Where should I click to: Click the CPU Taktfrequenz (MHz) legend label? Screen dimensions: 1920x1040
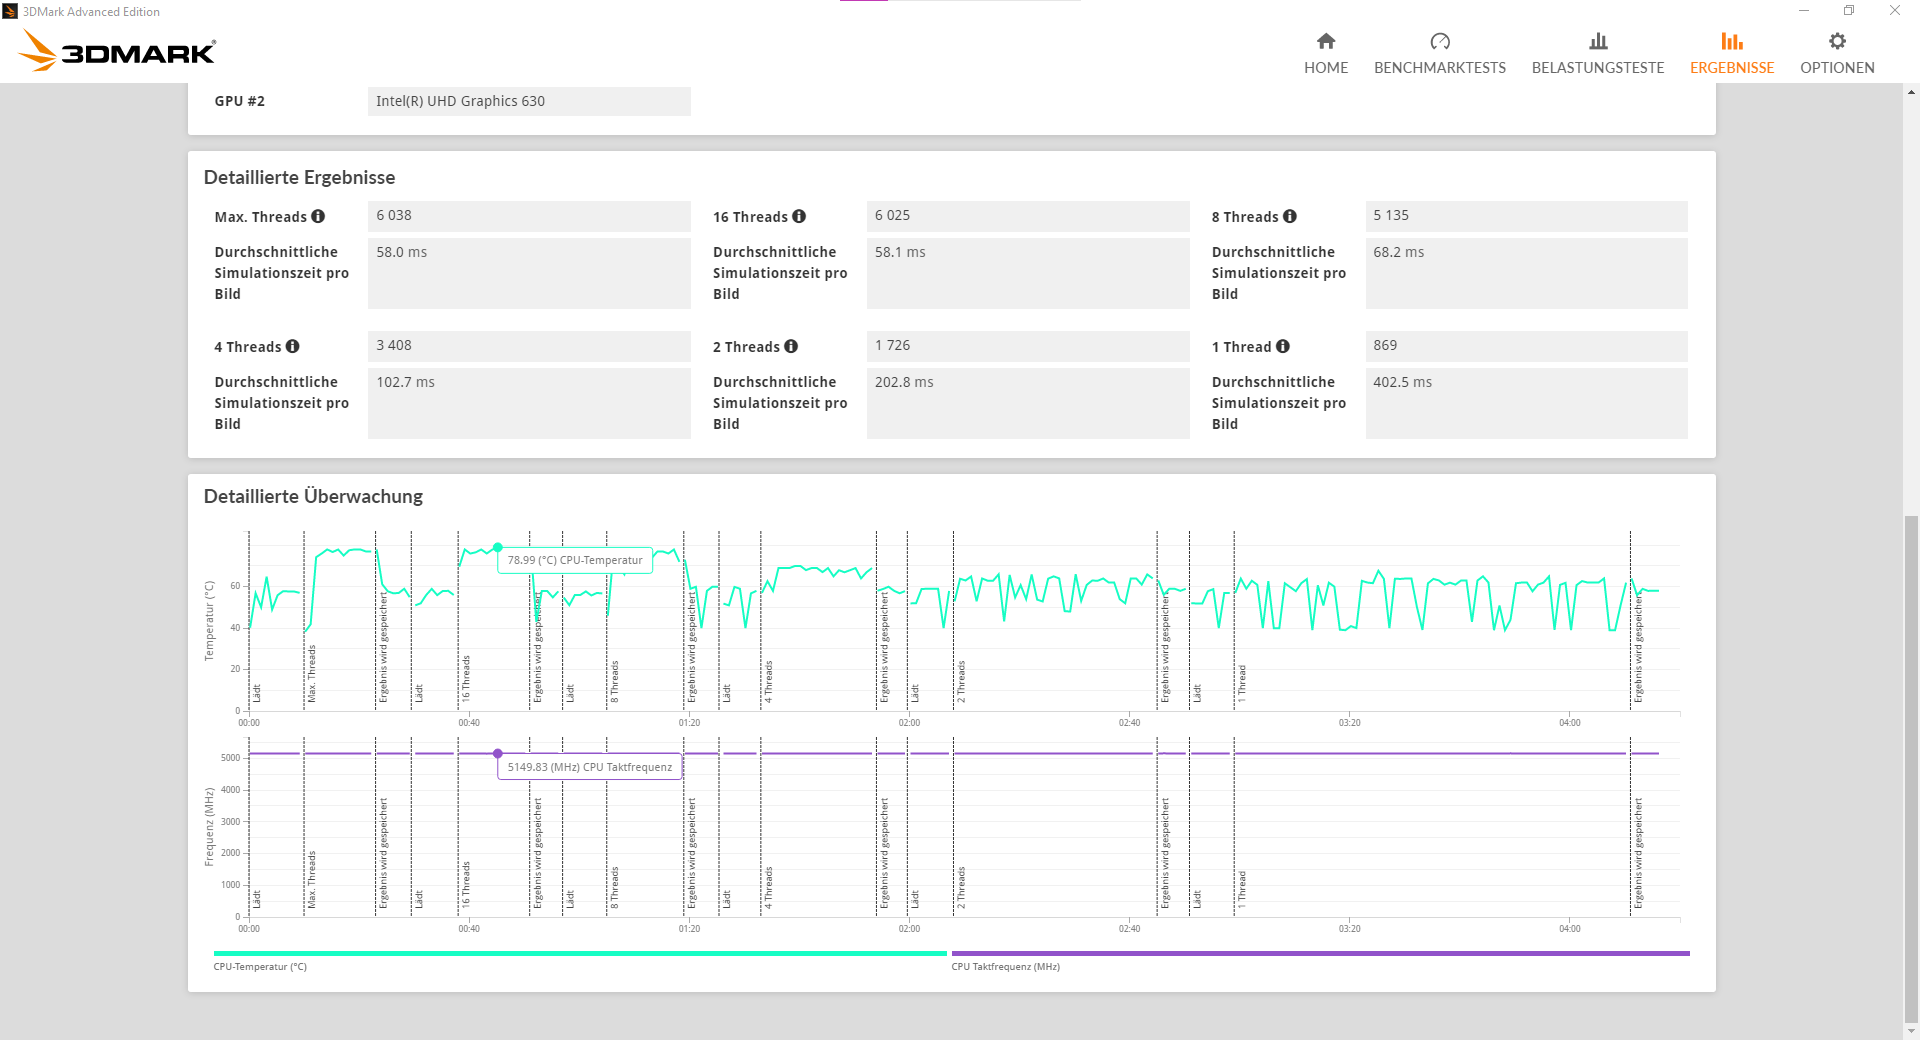click(x=1006, y=967)
